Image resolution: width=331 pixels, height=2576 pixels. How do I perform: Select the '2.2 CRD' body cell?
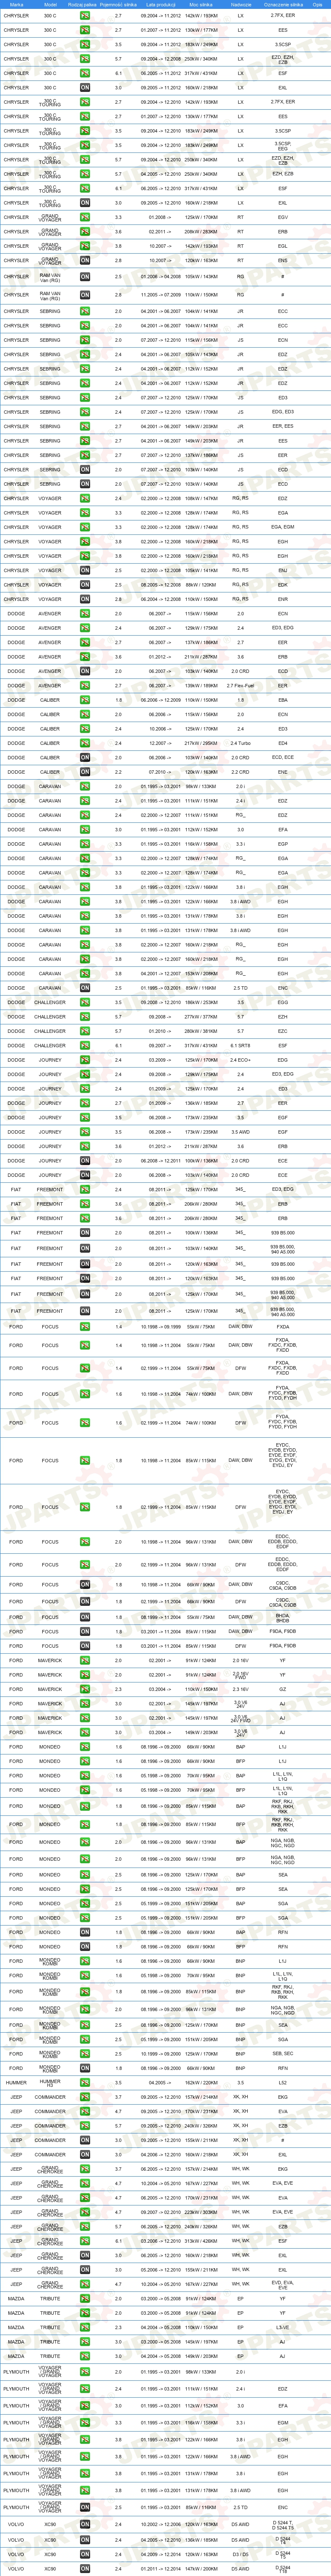click(x=240, y=772)
